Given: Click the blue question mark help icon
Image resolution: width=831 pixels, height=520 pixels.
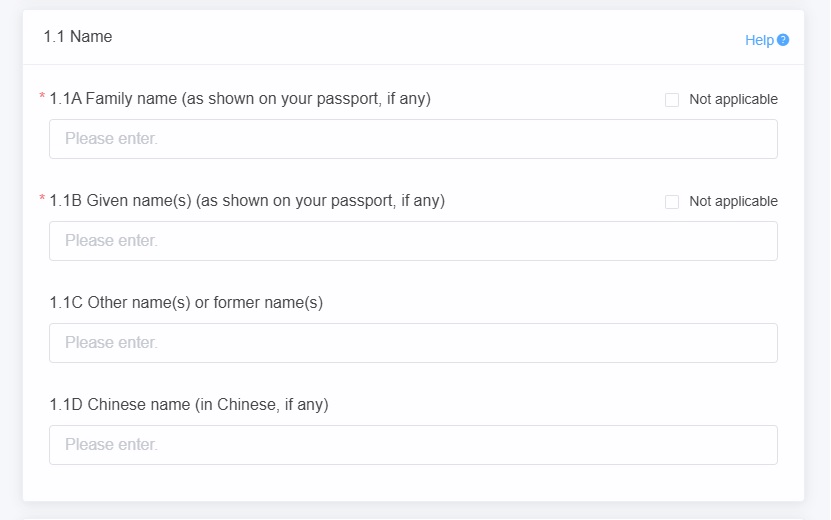Looking at the screenshot, I should (x=783, y=40).
